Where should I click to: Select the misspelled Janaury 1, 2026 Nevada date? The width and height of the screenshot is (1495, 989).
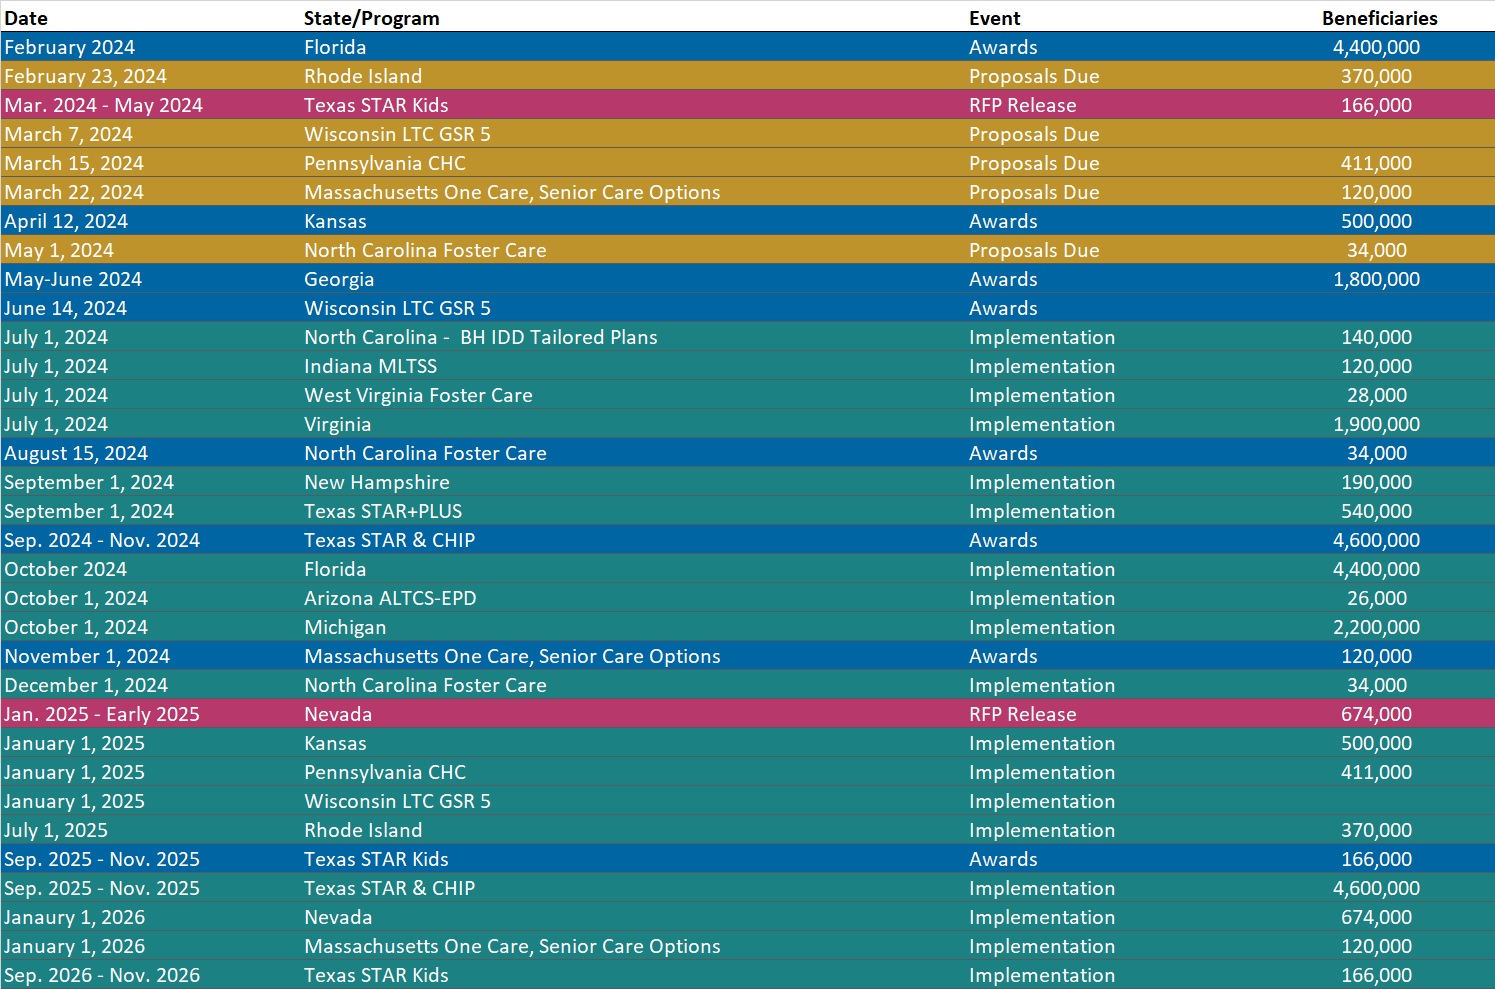[x=75, y=917]
